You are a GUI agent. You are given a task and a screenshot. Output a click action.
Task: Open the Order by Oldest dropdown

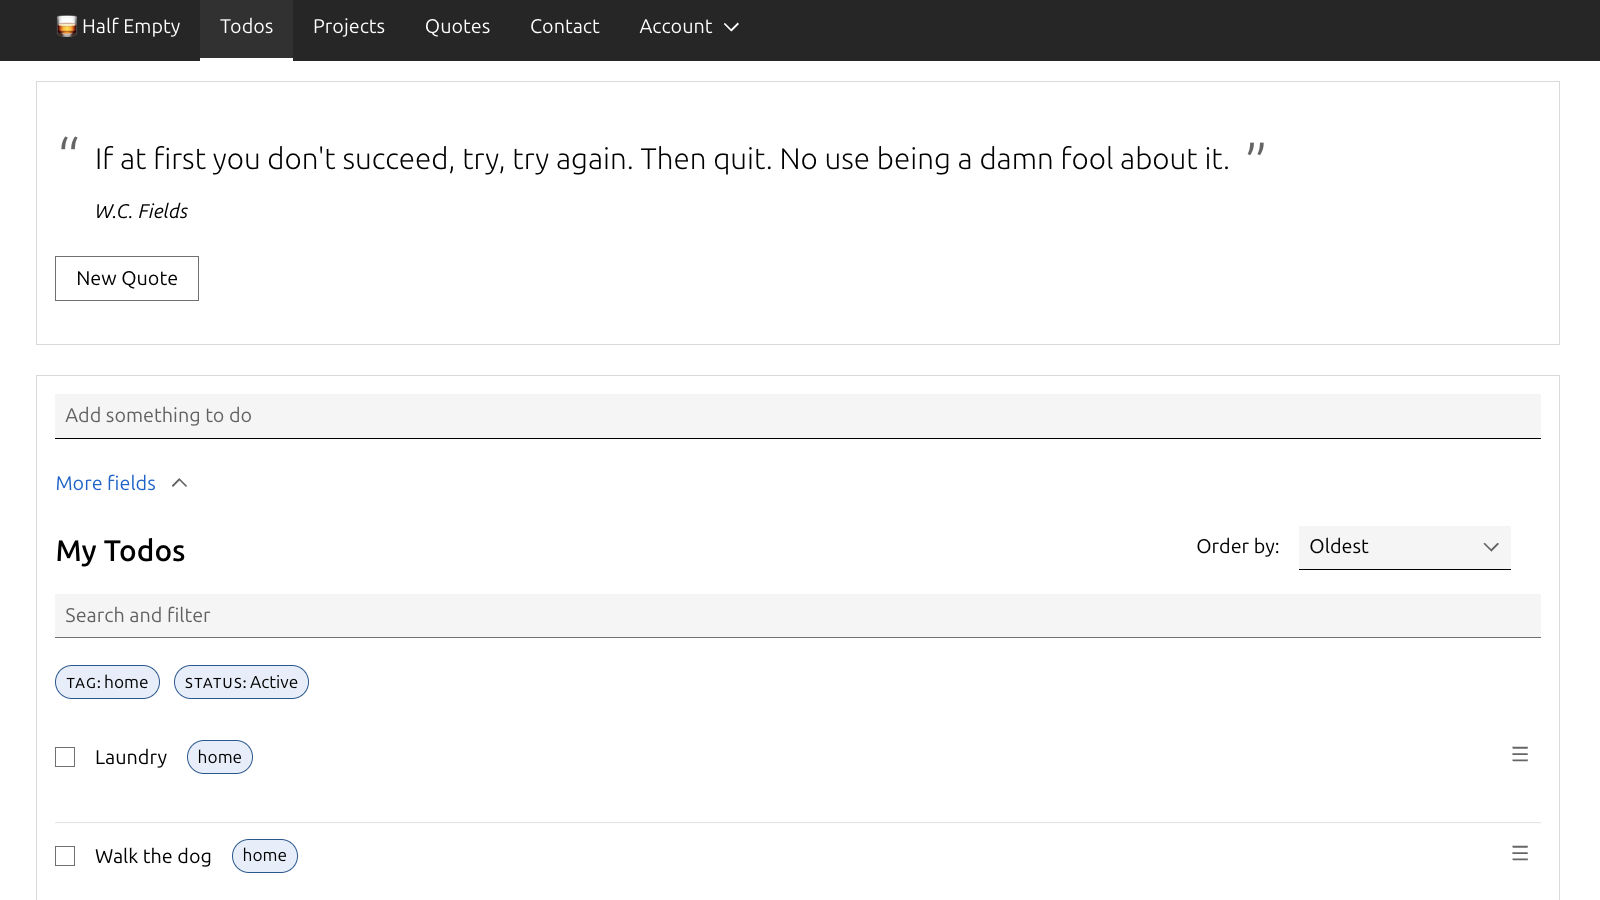point(1403,547)
